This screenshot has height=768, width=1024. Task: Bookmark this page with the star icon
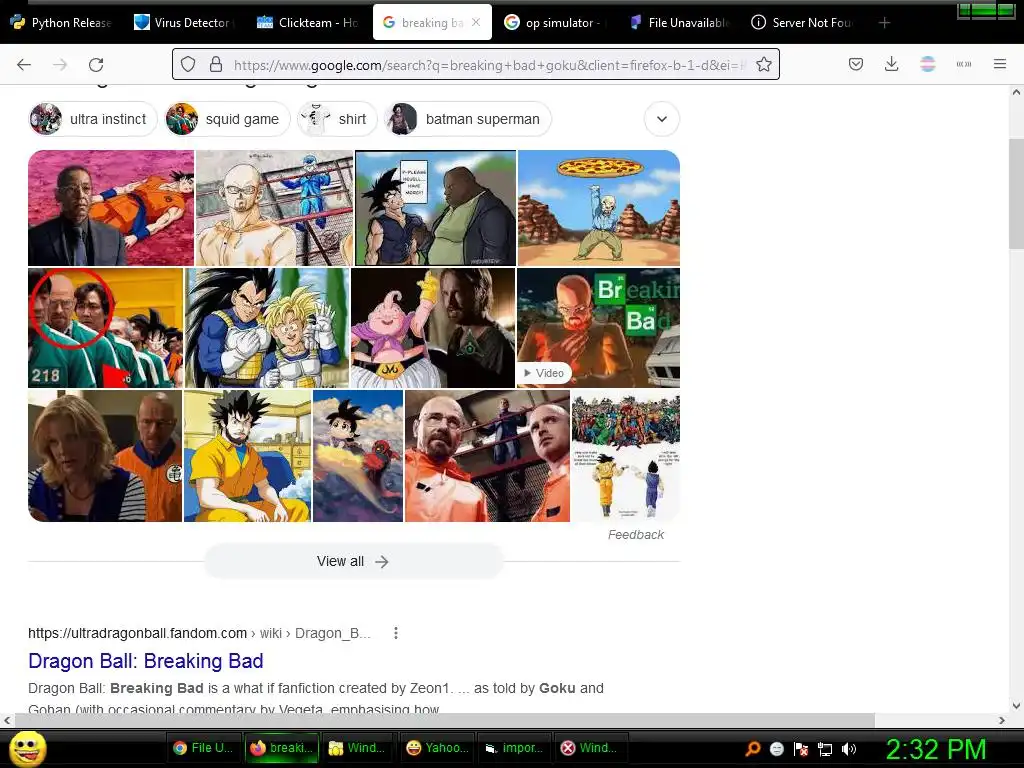point(763,64)
